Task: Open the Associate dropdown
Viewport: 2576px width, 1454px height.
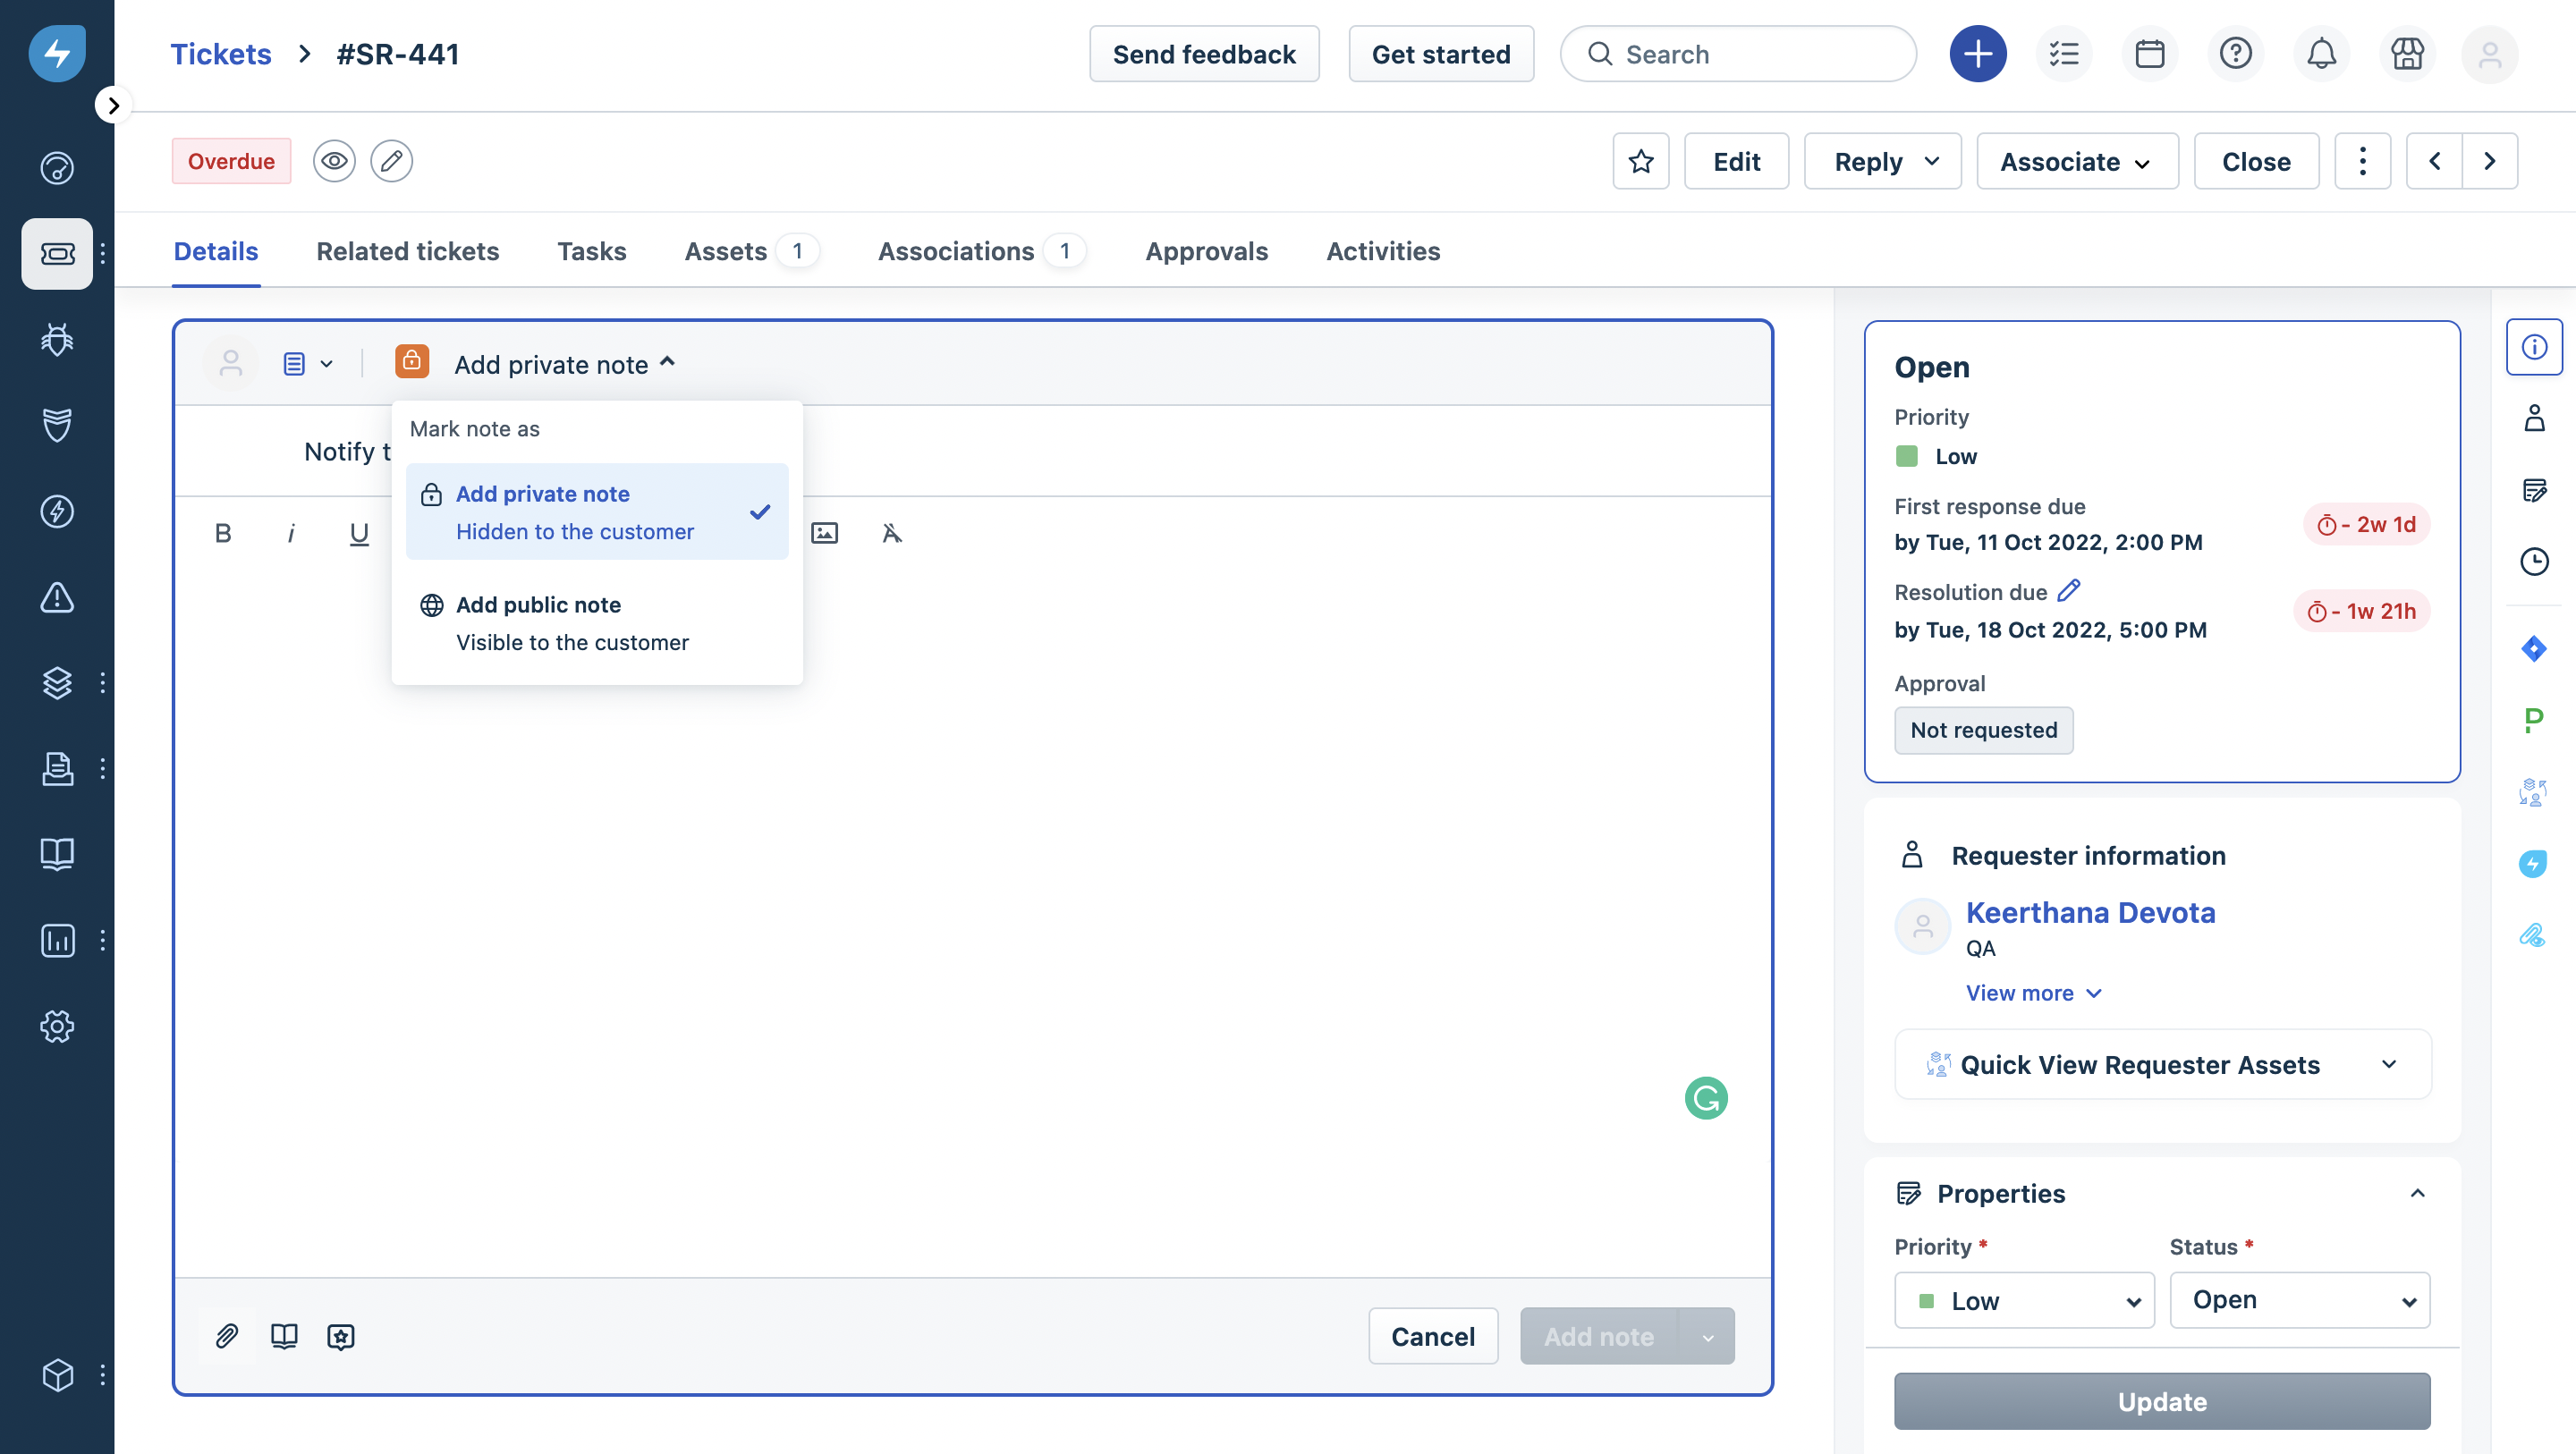Action: (x=2077, y=161)
